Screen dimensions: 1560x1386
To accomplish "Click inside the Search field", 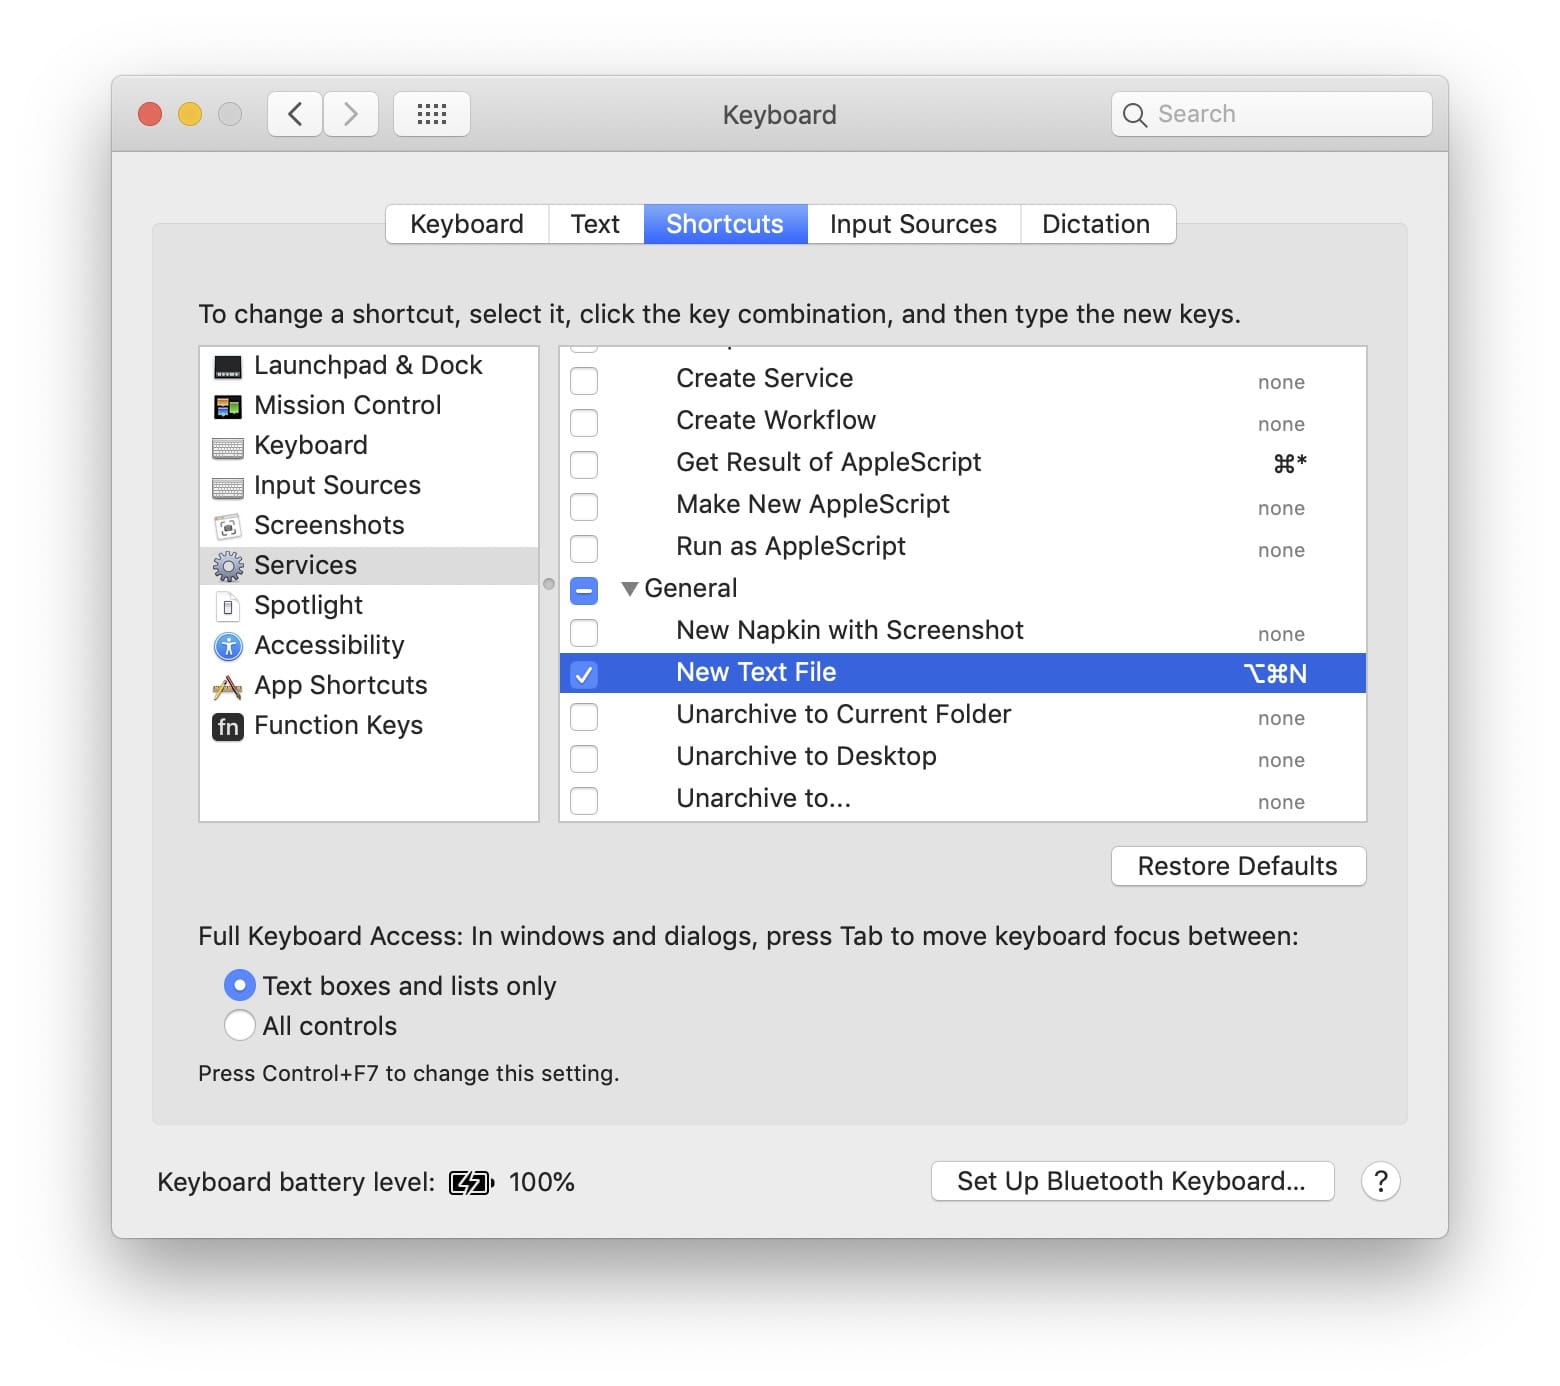I will tap(1270, 114).
